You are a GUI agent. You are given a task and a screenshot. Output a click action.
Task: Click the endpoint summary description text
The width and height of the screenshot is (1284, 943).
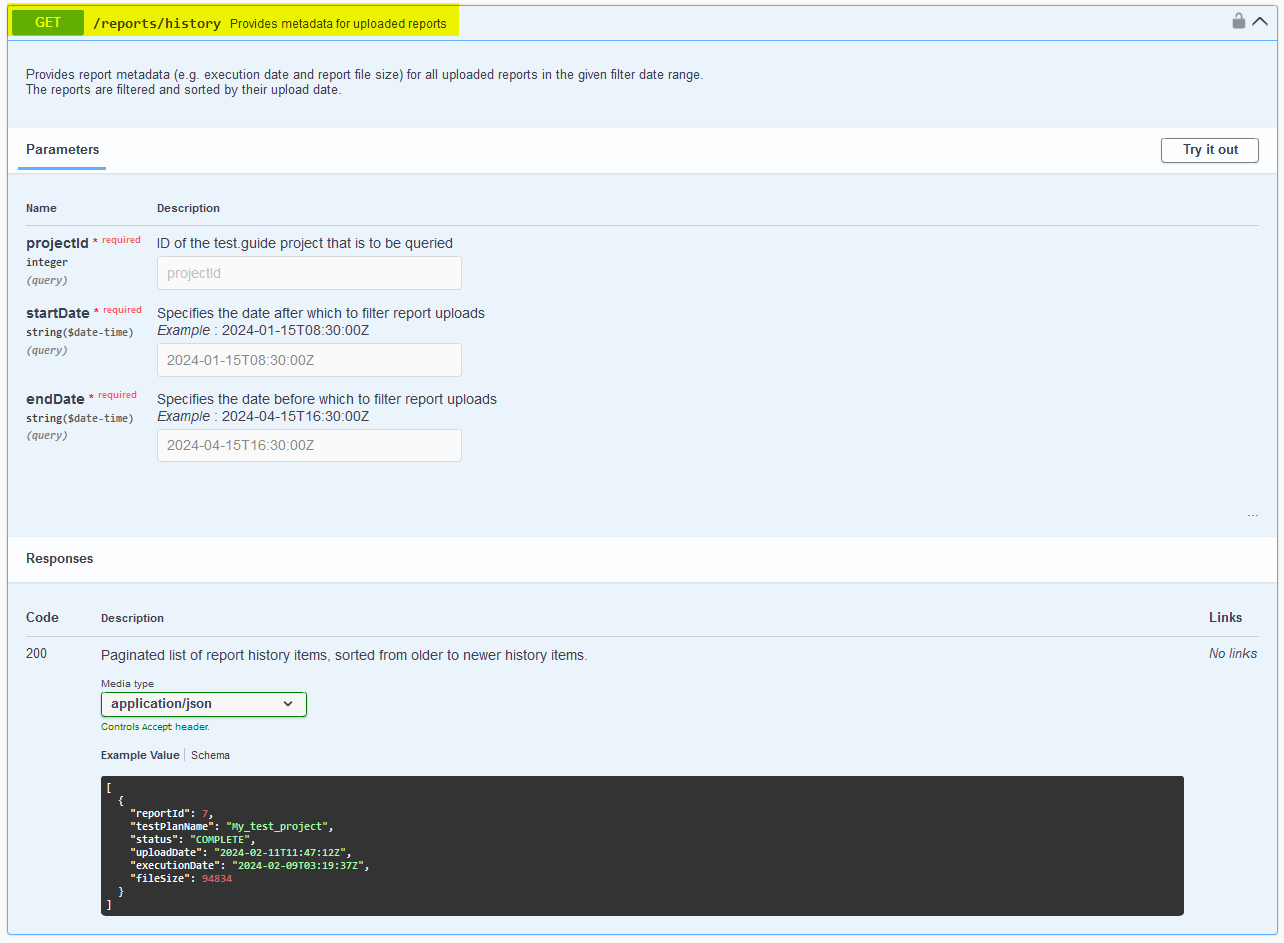click(x=338, y=24)
